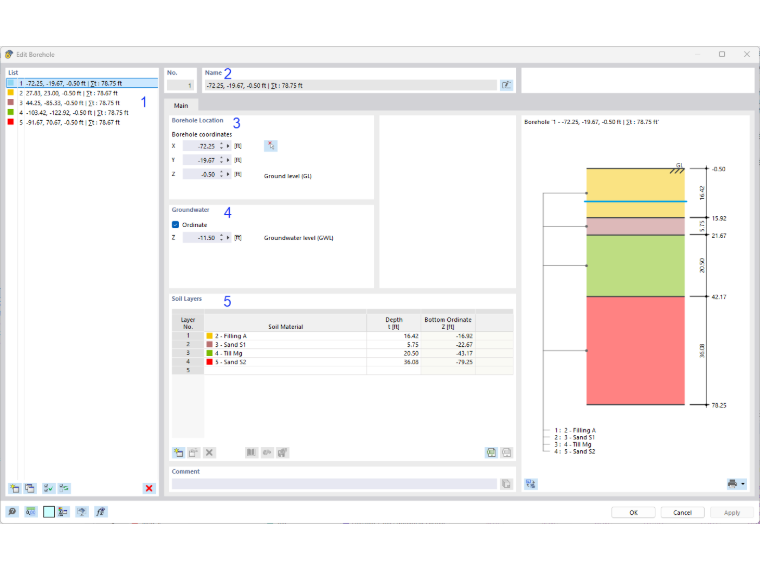The height and width of the screenshot is (570, 760).
Task: Click the comment library icon at field end
Action: (506, 484)
